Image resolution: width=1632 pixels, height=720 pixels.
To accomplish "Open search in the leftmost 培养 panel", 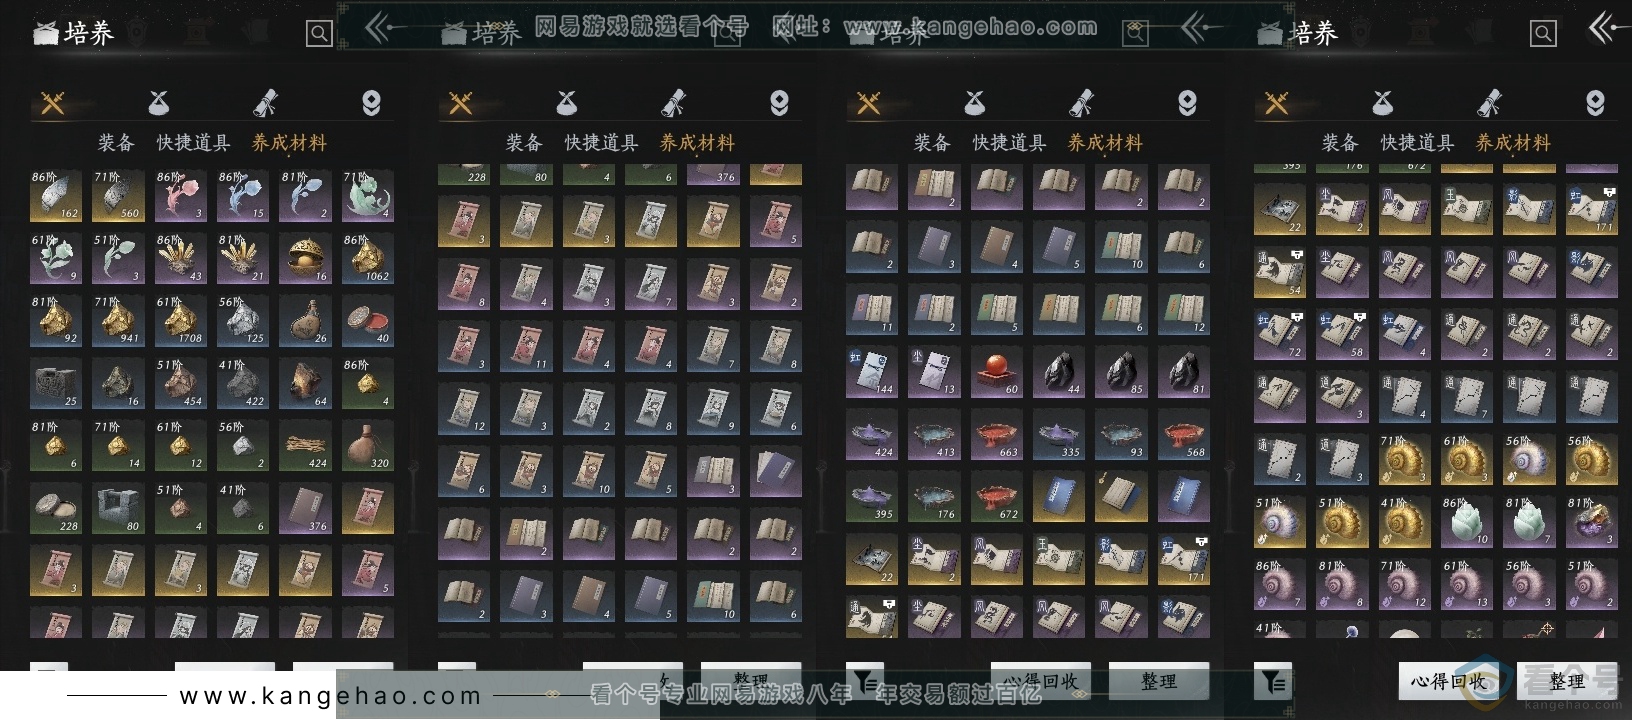I will click(x=319, y=34).
